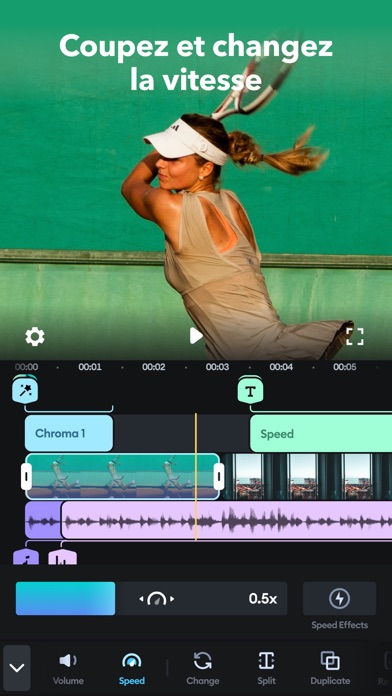This screenshot has height=696, width=392.
Task: Open the Volume tool
Action: tap(68, 669)
